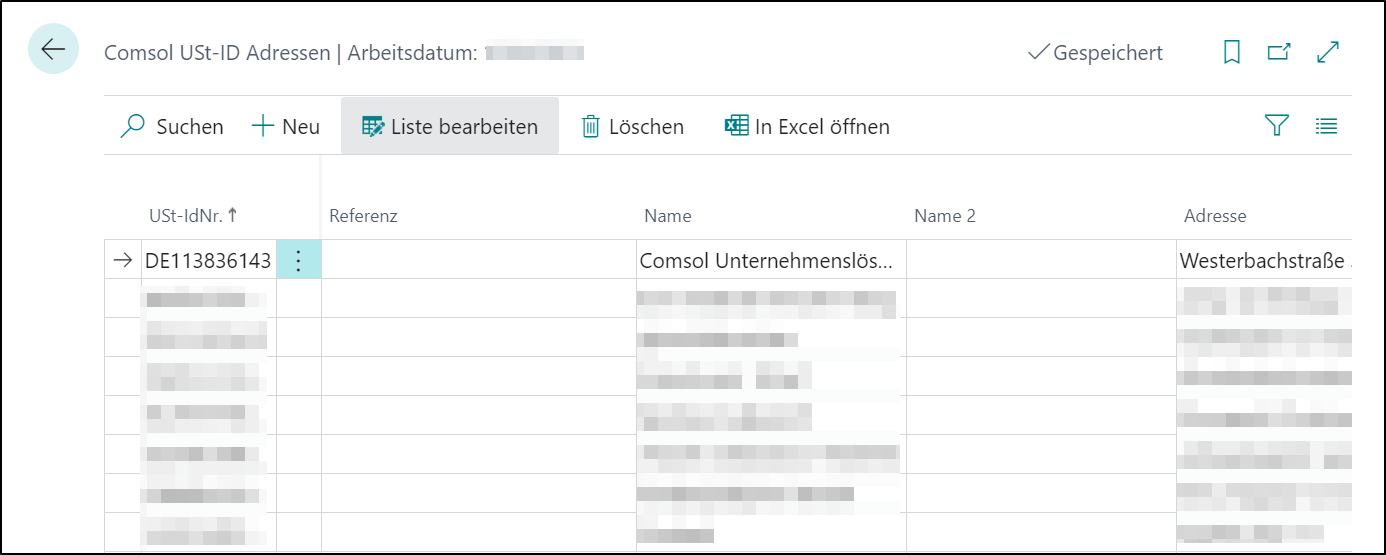
Task: Go back using the arrow button
Action: (x=53, y=49)
